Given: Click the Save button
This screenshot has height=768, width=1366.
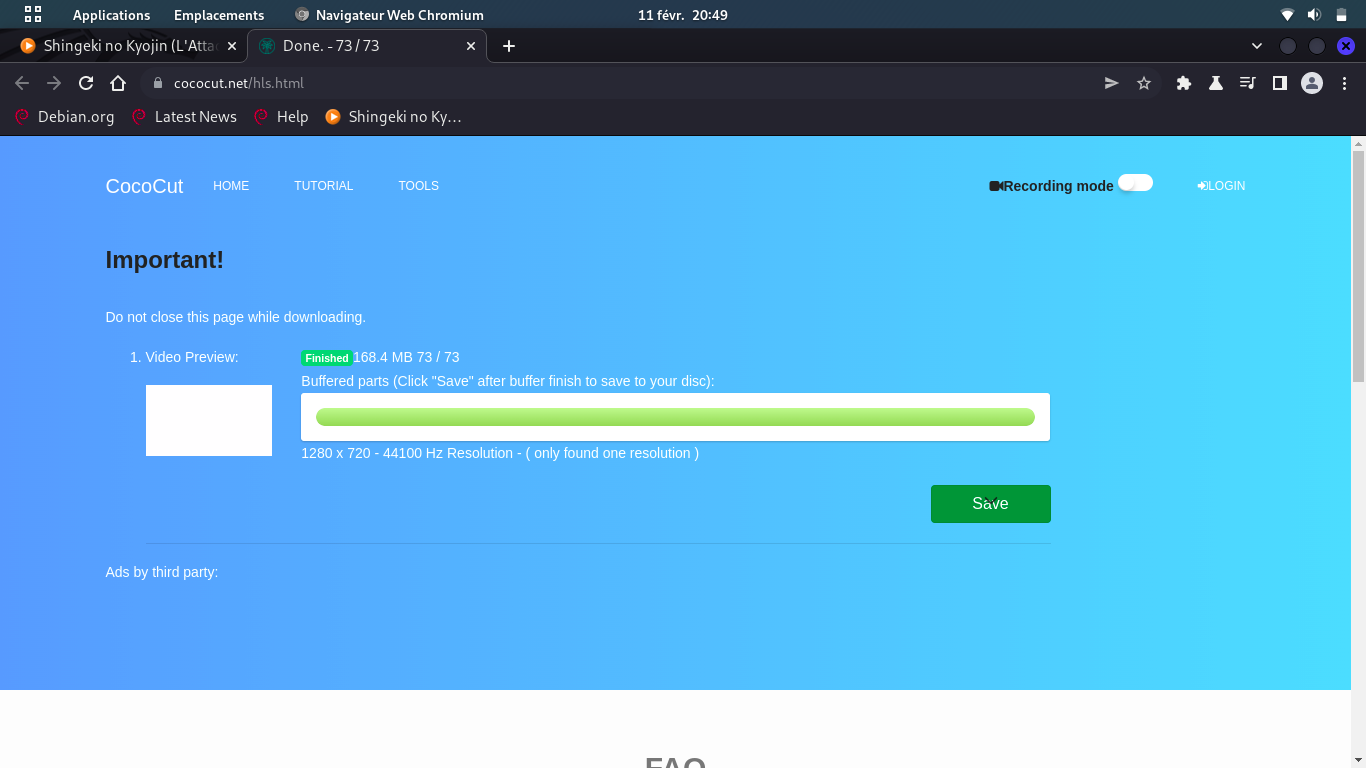Looking at the screenshot, I should click(x=990, y=504).
